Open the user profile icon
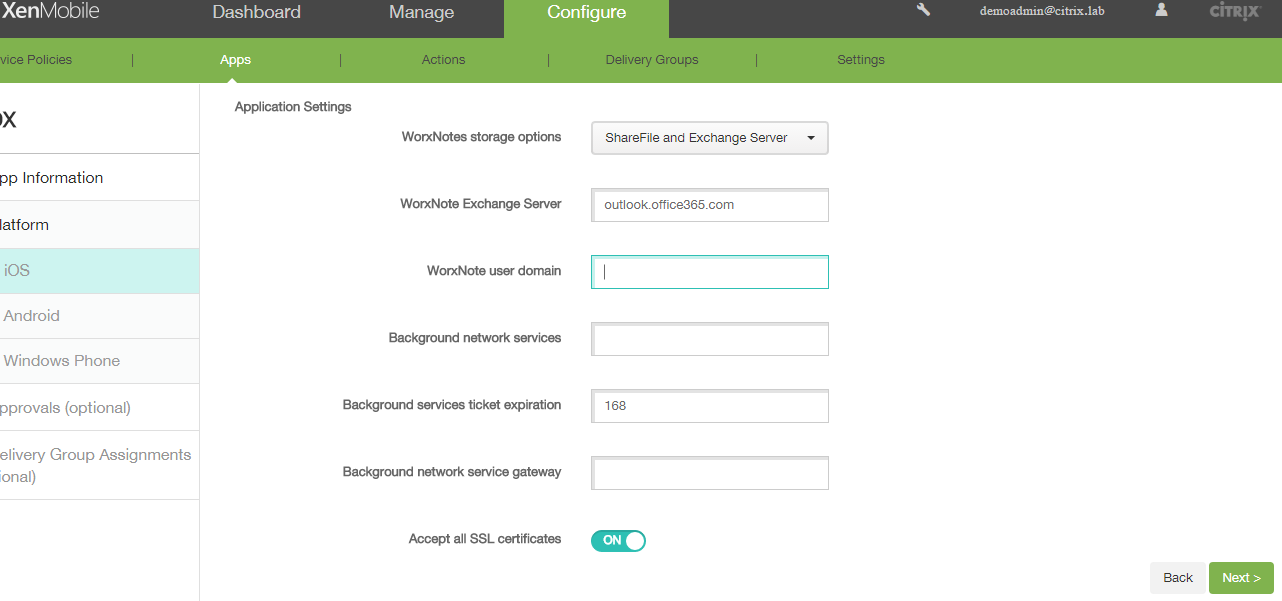Image resolution: width=1282 pixels, height=601 pixels. [1161, 10]
